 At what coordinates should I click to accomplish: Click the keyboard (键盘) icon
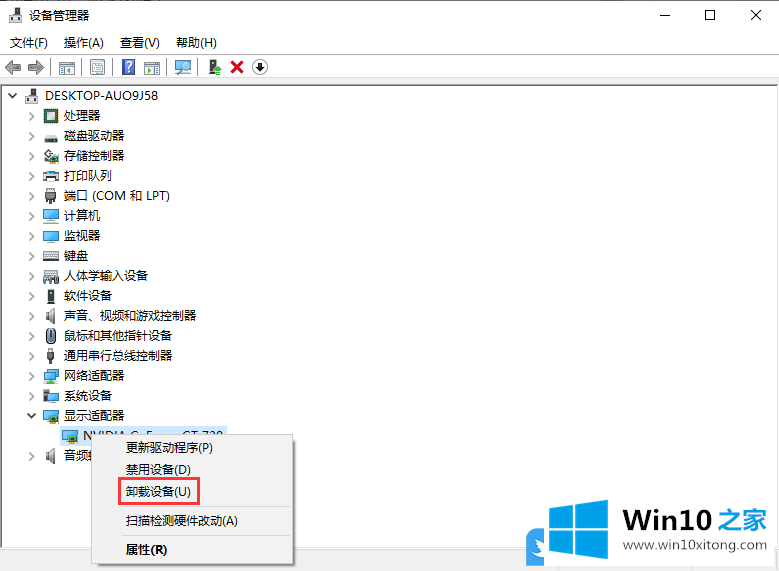[51, 256]
